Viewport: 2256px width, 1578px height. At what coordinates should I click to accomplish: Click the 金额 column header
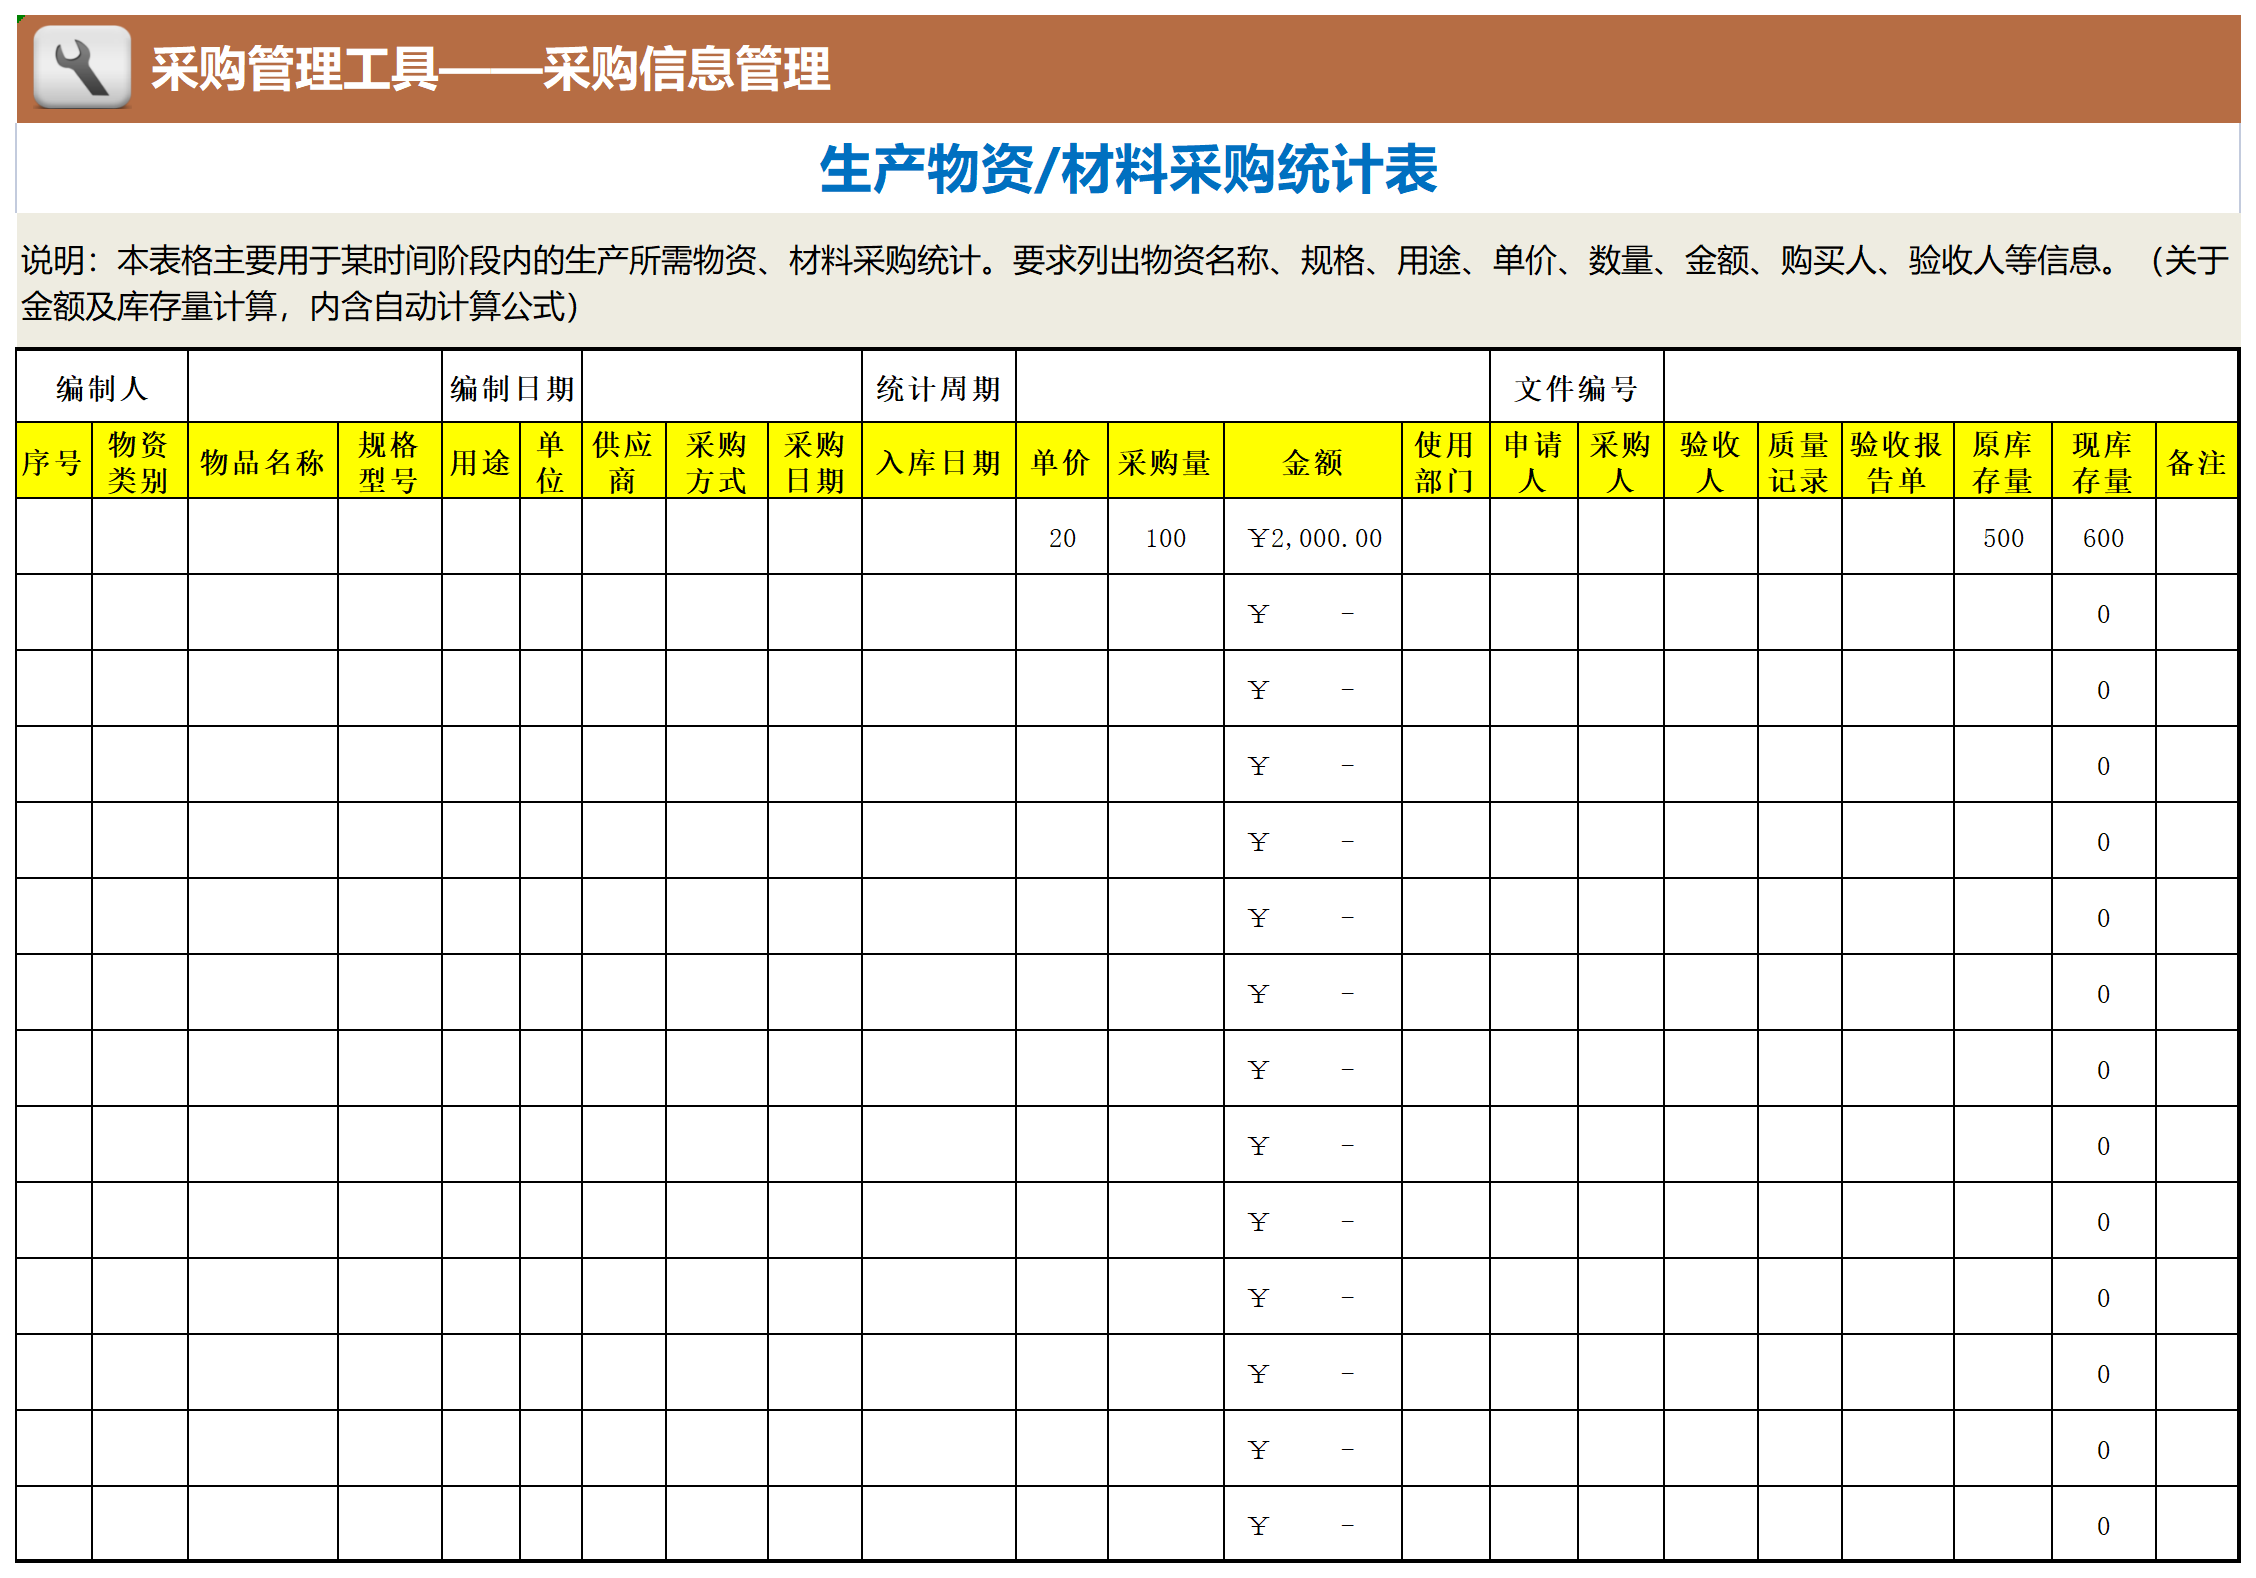(1313, 461)
